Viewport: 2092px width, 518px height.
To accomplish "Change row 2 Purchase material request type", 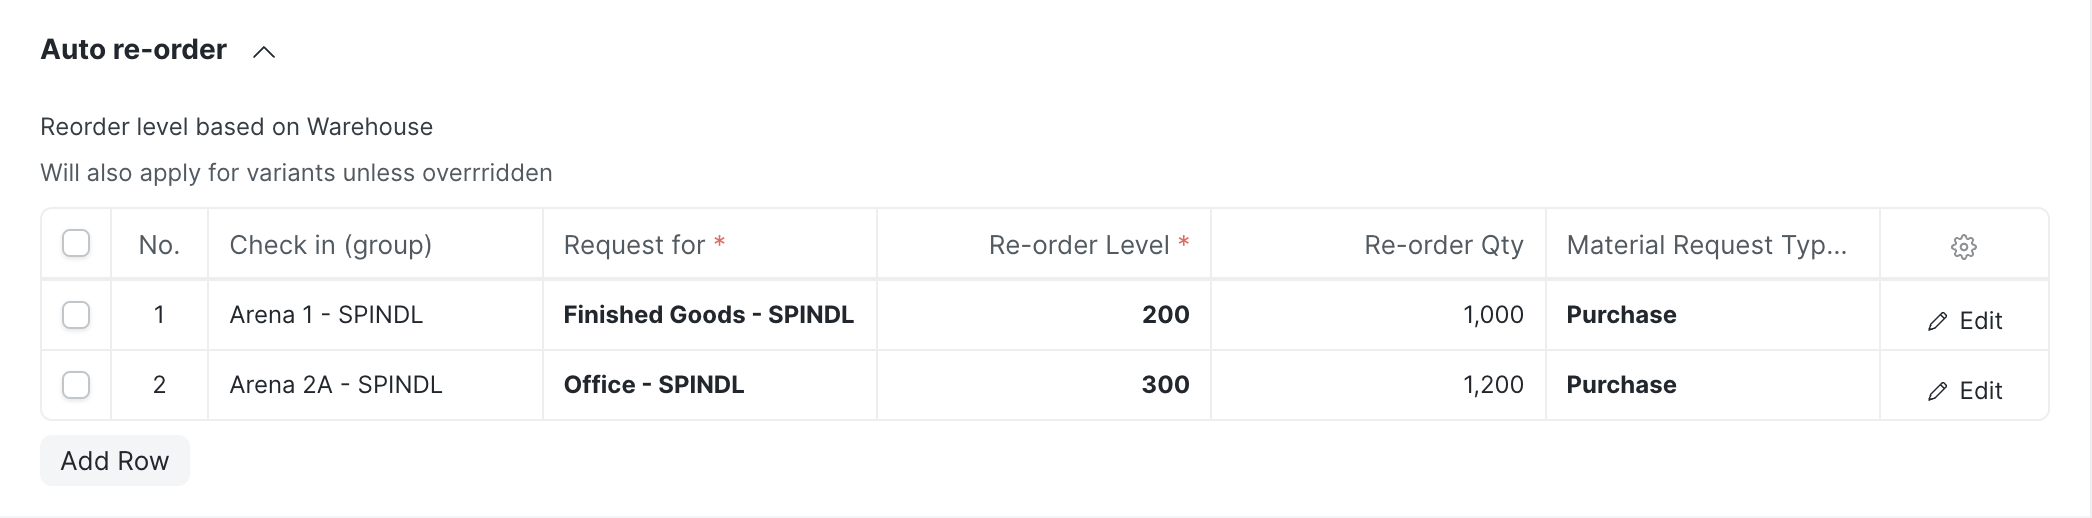I will tap(1621, 385).
